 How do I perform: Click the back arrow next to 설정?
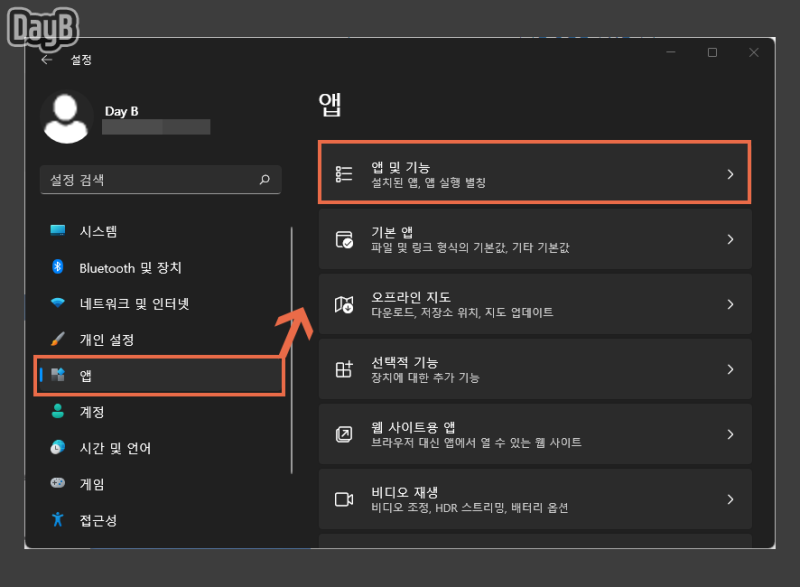click(47, 60)
